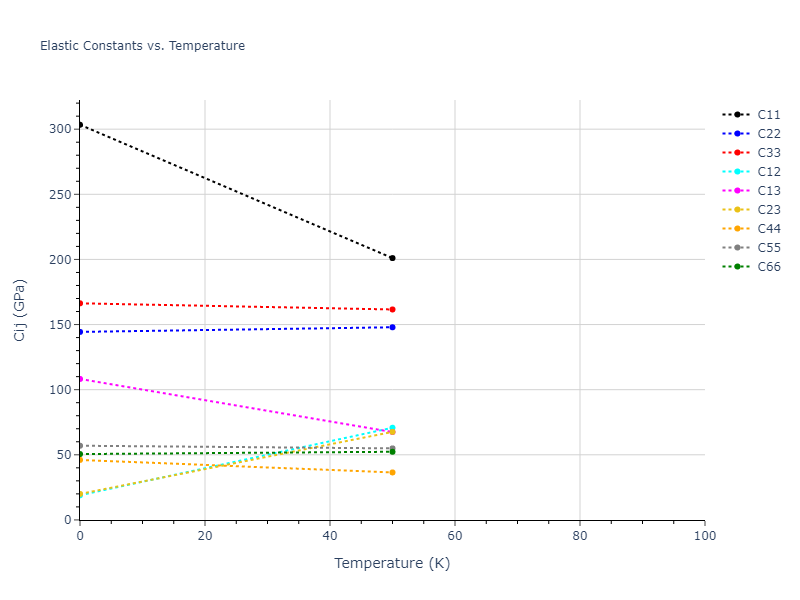Image resolution: width=800 pixels, height=600 pixels.
Task: Click the gray C55 point at 0 K
Action: [x=80, y=445]
